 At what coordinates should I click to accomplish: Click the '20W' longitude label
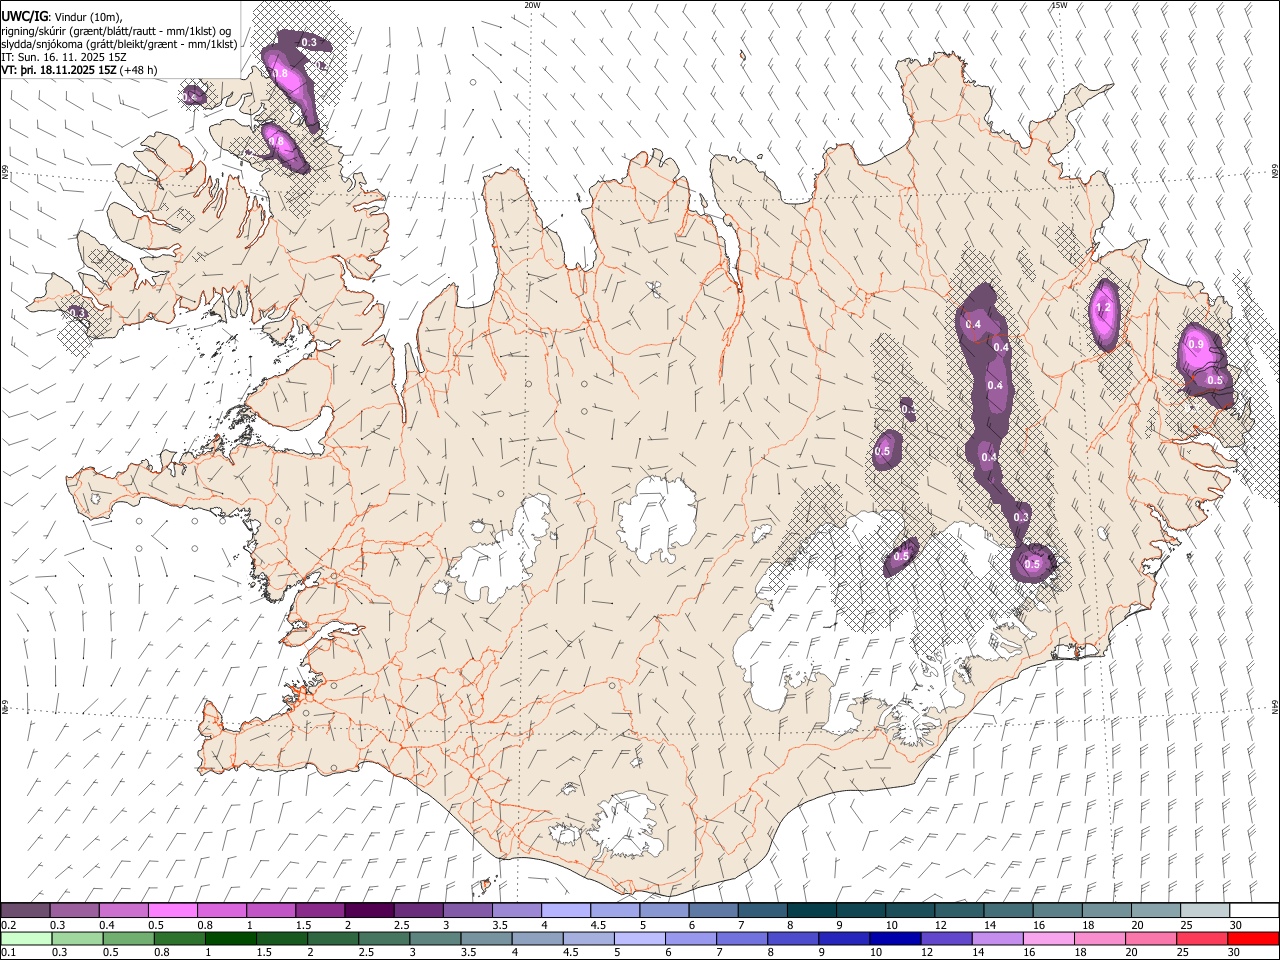coord(532,5)
